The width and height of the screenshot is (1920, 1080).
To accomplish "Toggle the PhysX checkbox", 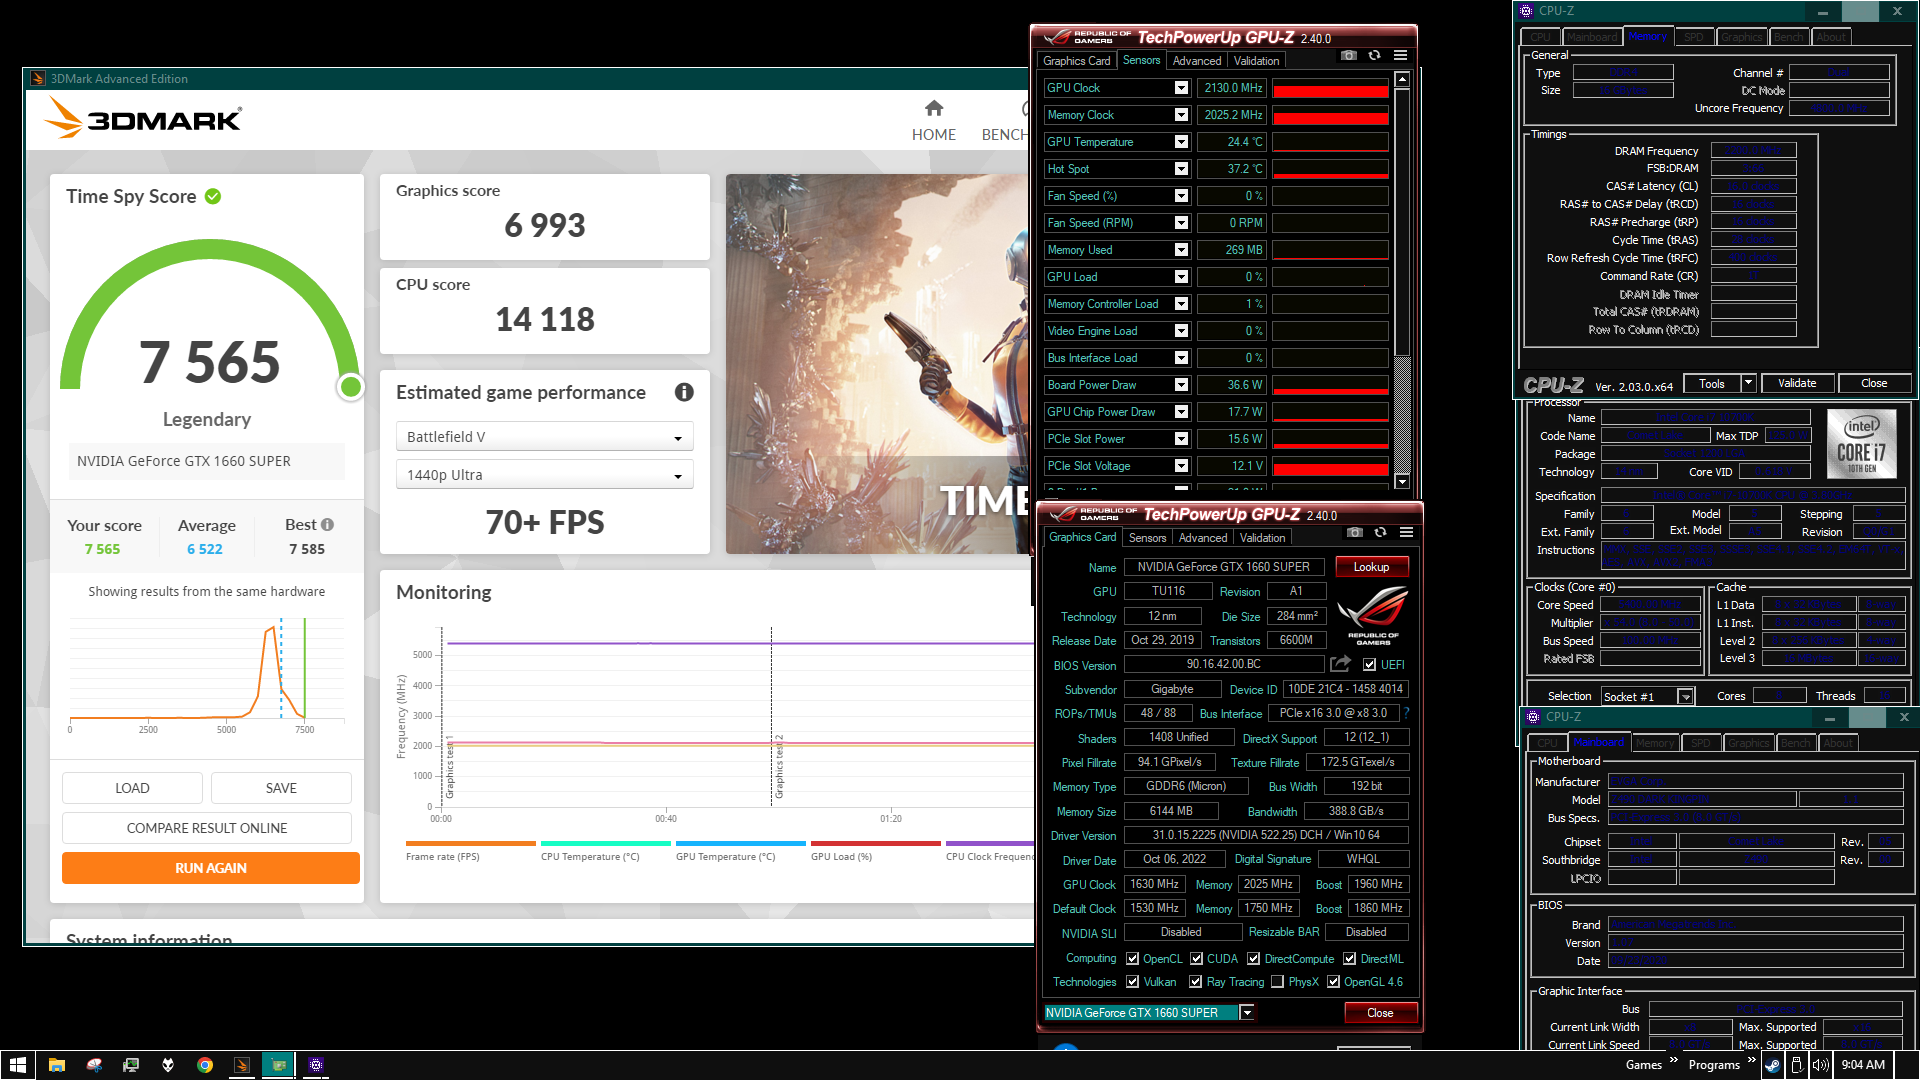I will point(1277,982).
